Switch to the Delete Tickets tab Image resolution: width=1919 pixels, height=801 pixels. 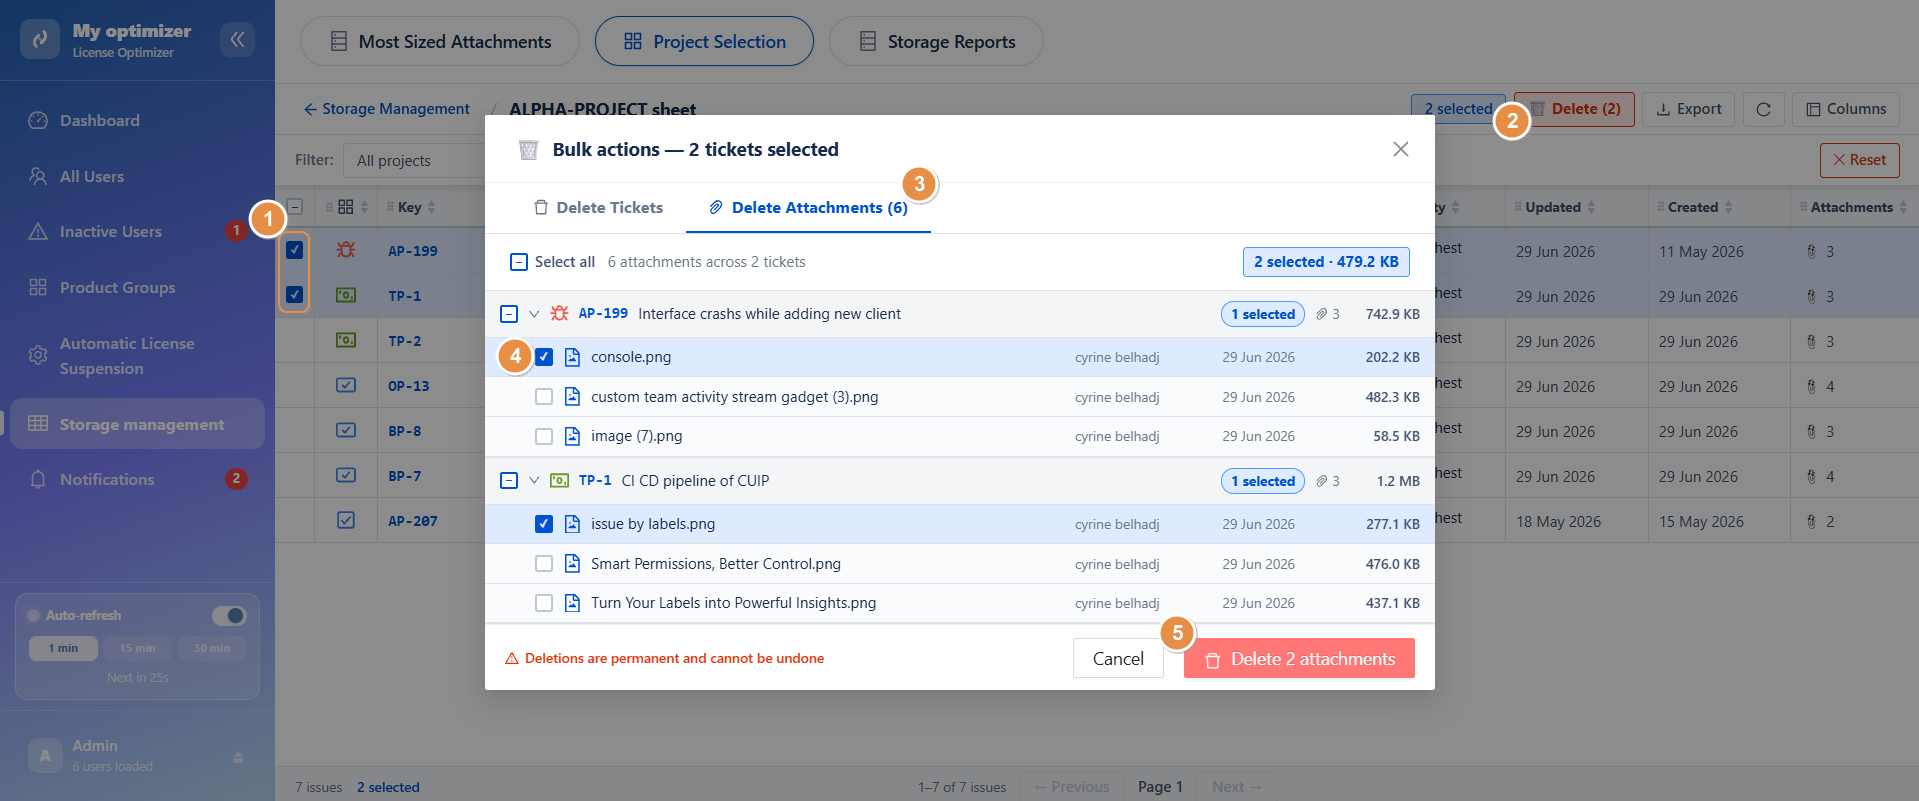tap(598, 207)
